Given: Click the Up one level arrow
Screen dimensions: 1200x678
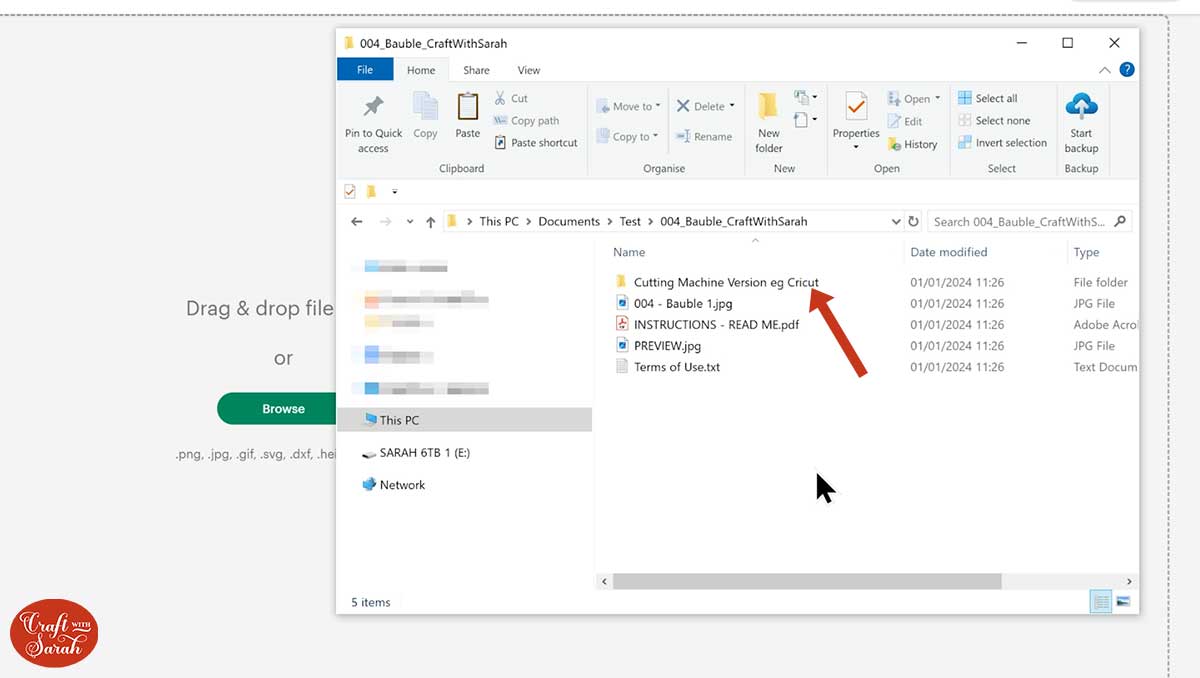Looking at the screenshot, I should 431,222.
